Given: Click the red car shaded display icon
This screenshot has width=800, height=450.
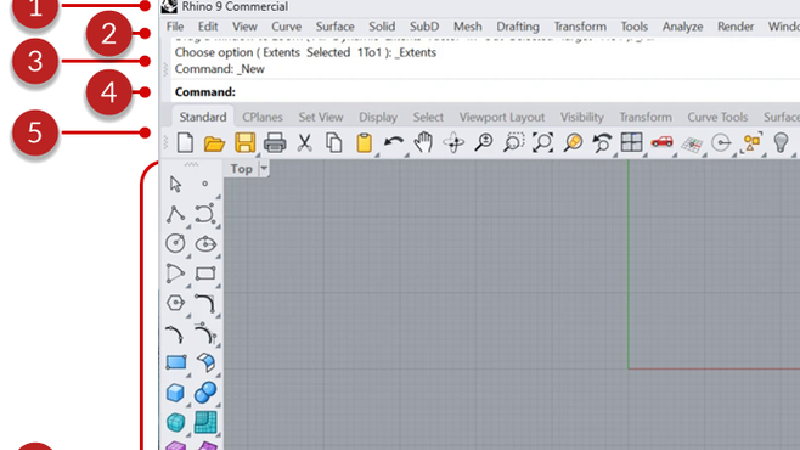Looking at the screenshot, I should click(662, 142).
